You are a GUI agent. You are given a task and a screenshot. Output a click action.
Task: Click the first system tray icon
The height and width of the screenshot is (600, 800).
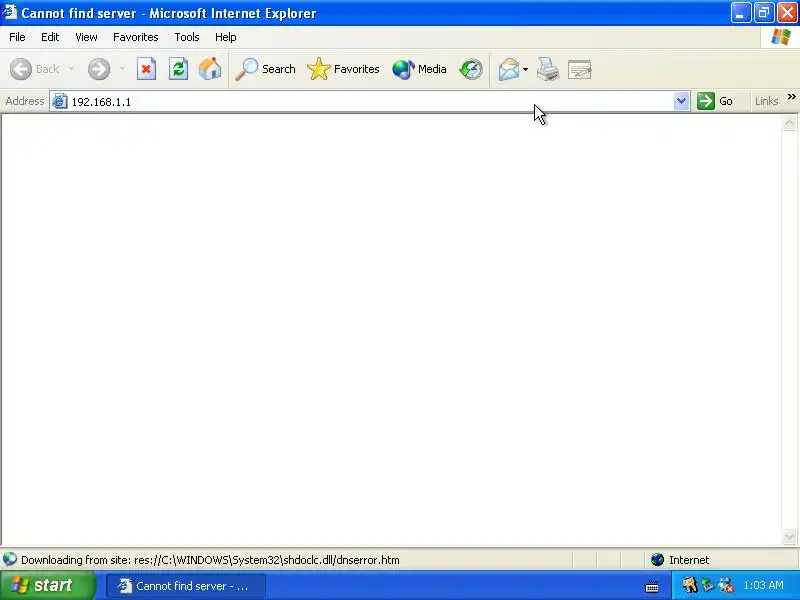(x=689, y=585)
